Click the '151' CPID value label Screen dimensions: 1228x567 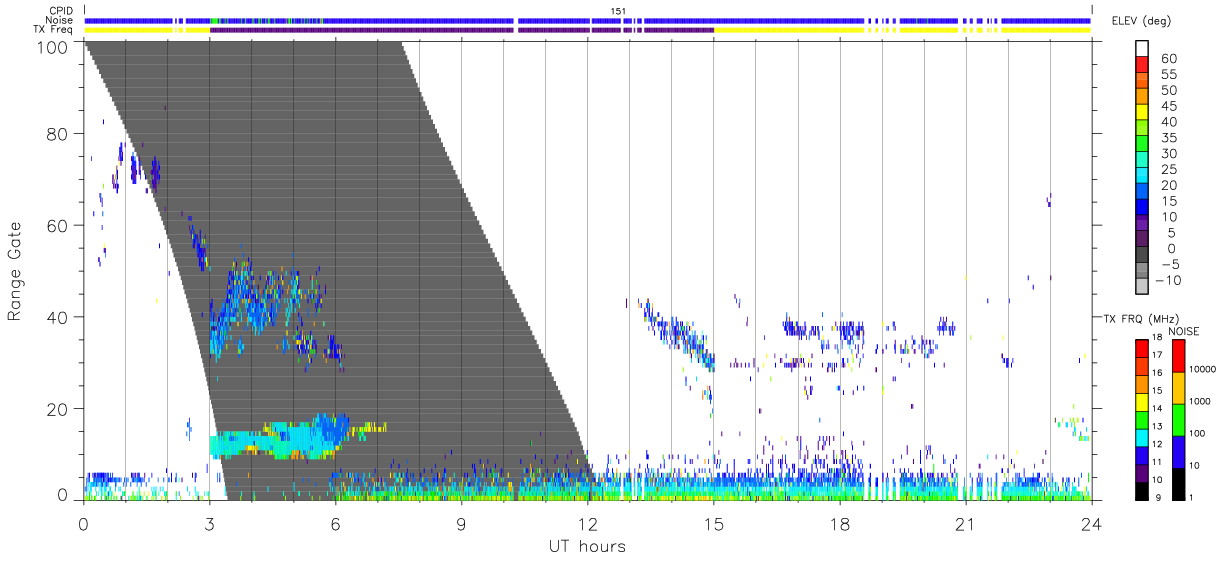pyautogui.click(x=618, y=10)
